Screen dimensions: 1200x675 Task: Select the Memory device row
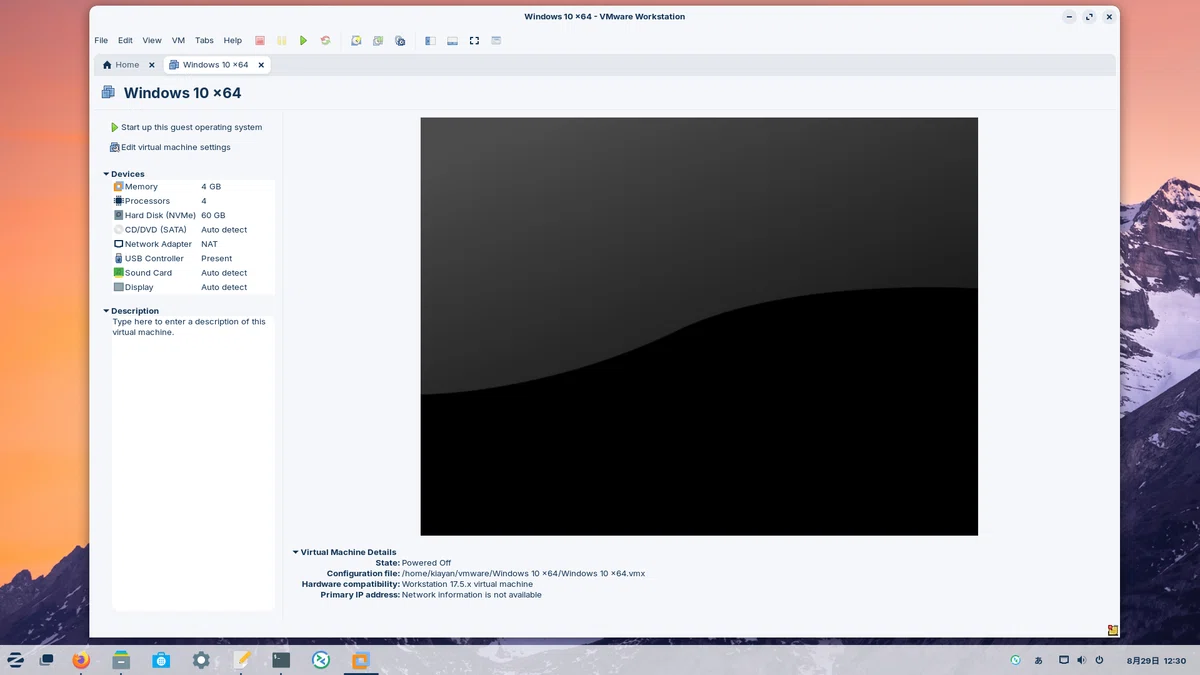pos(193,187)
